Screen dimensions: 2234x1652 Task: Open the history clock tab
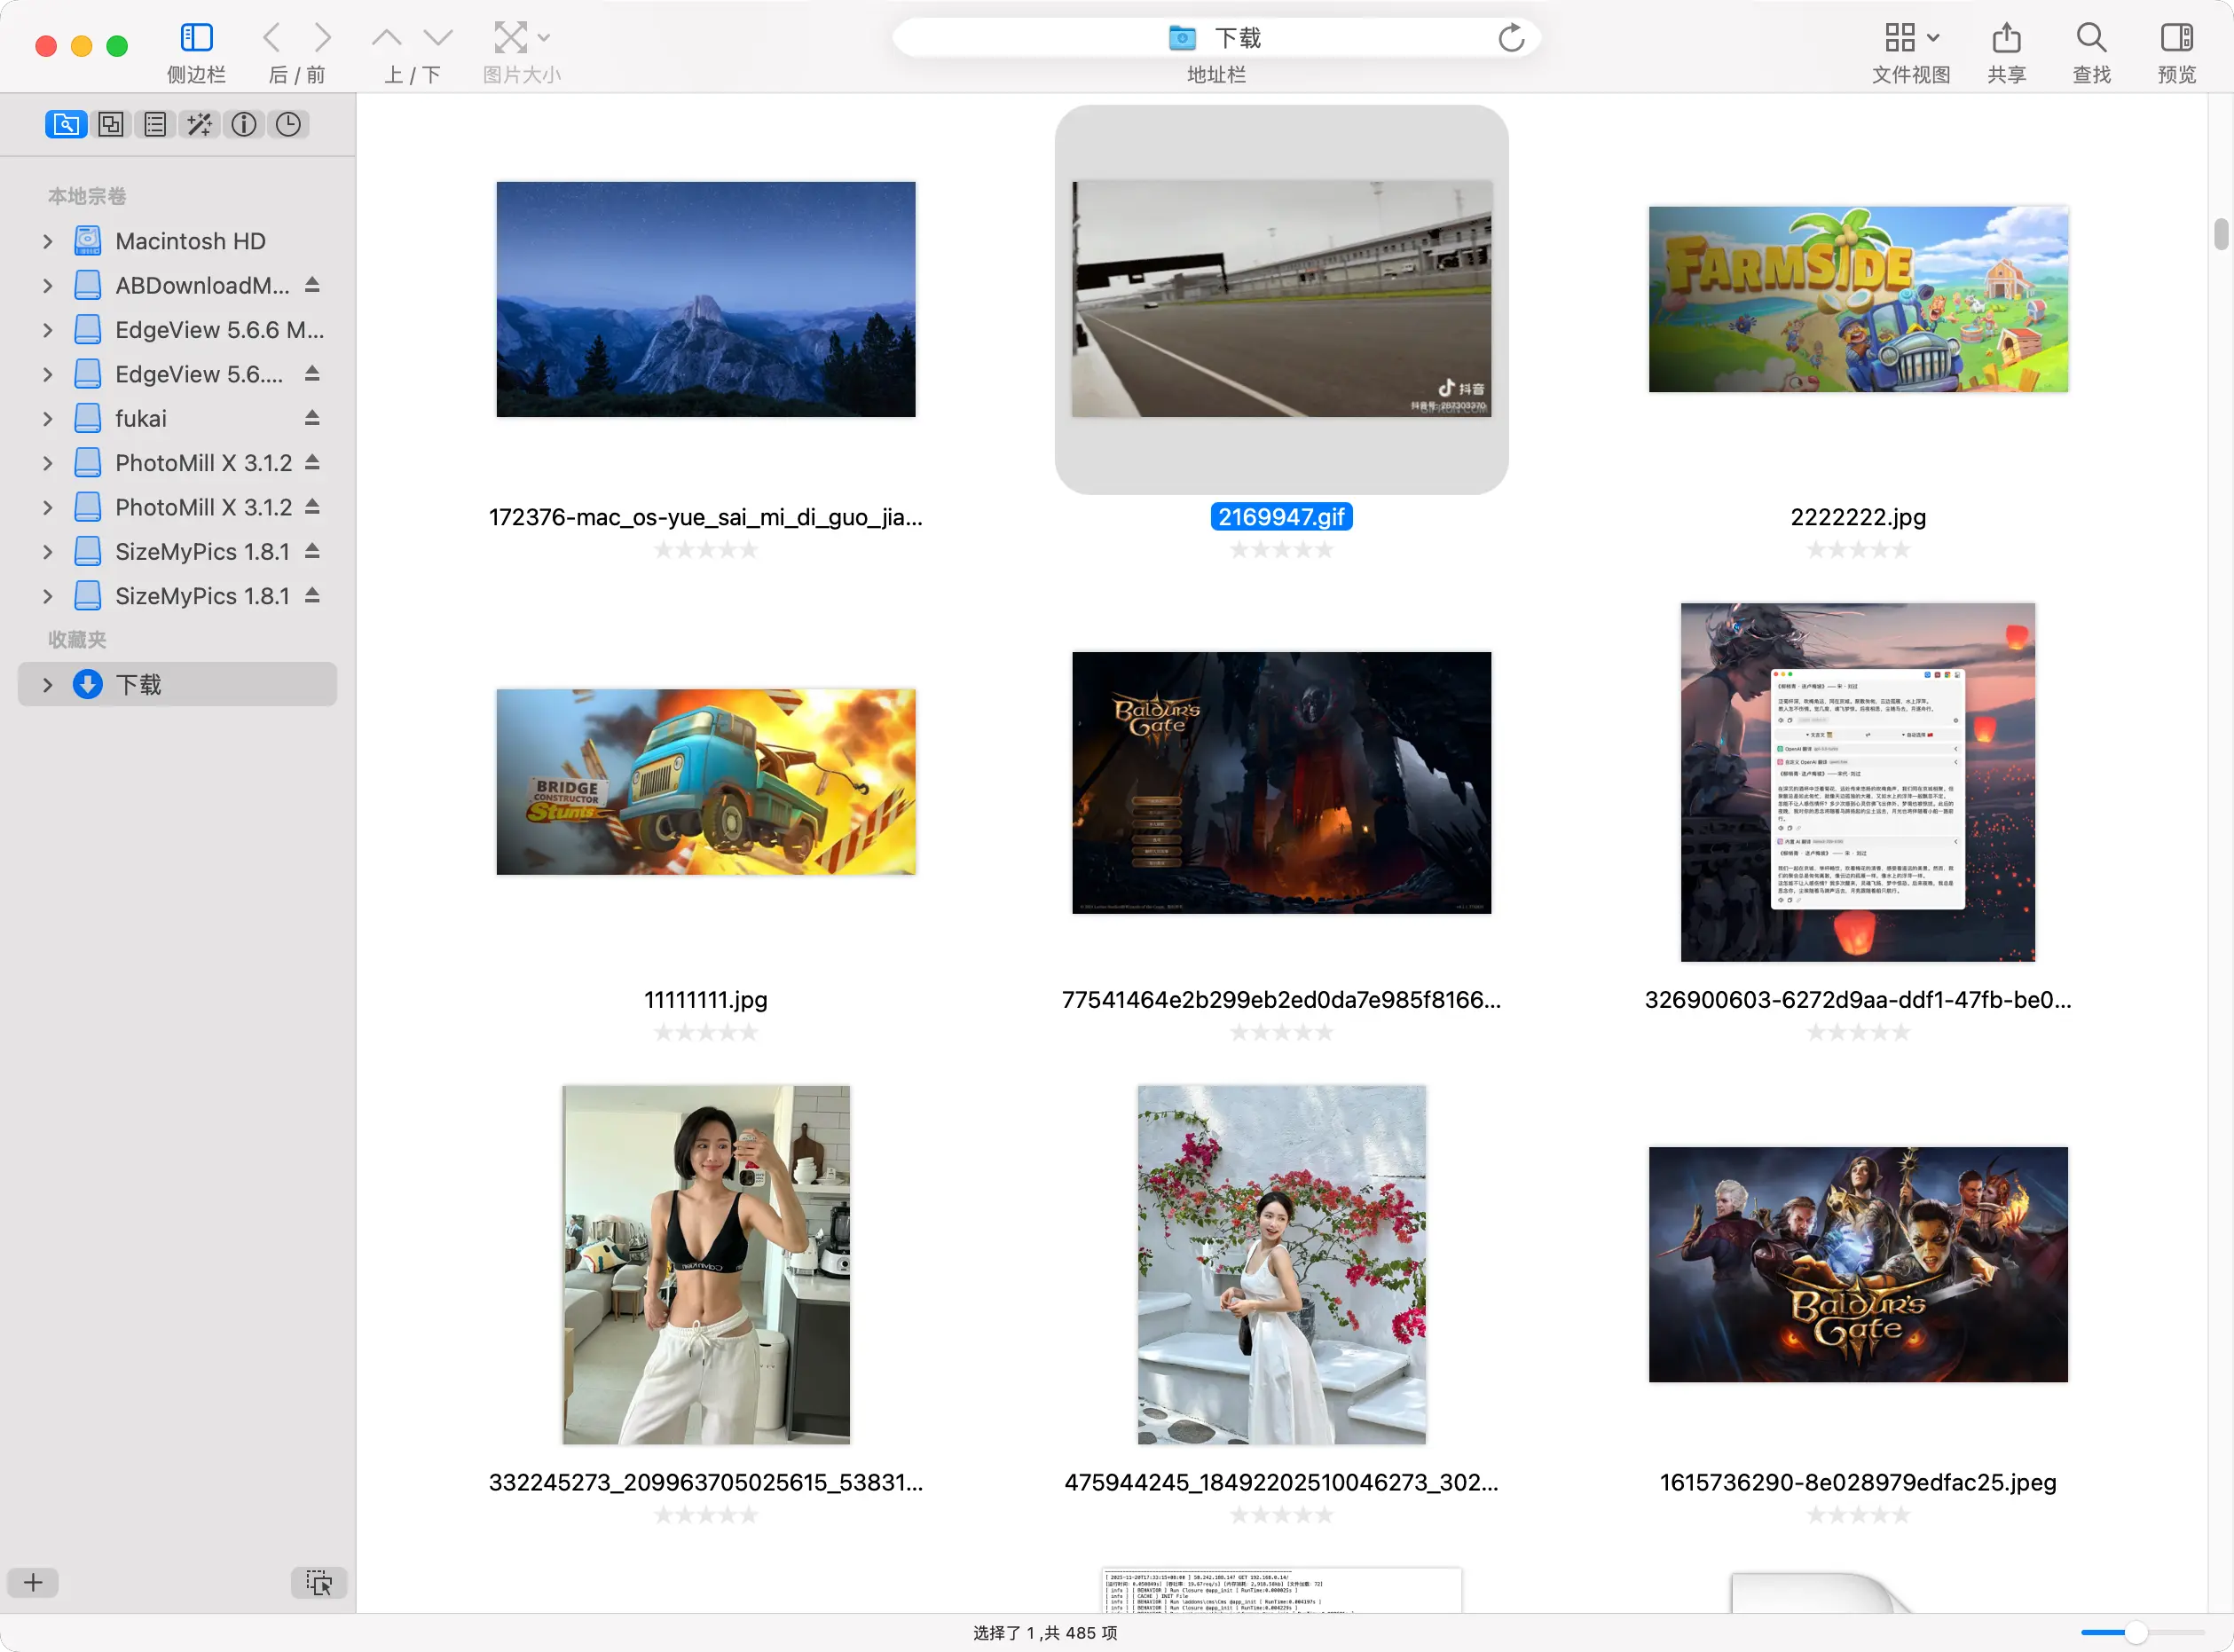pyautogui.click(x=288, y=124)
